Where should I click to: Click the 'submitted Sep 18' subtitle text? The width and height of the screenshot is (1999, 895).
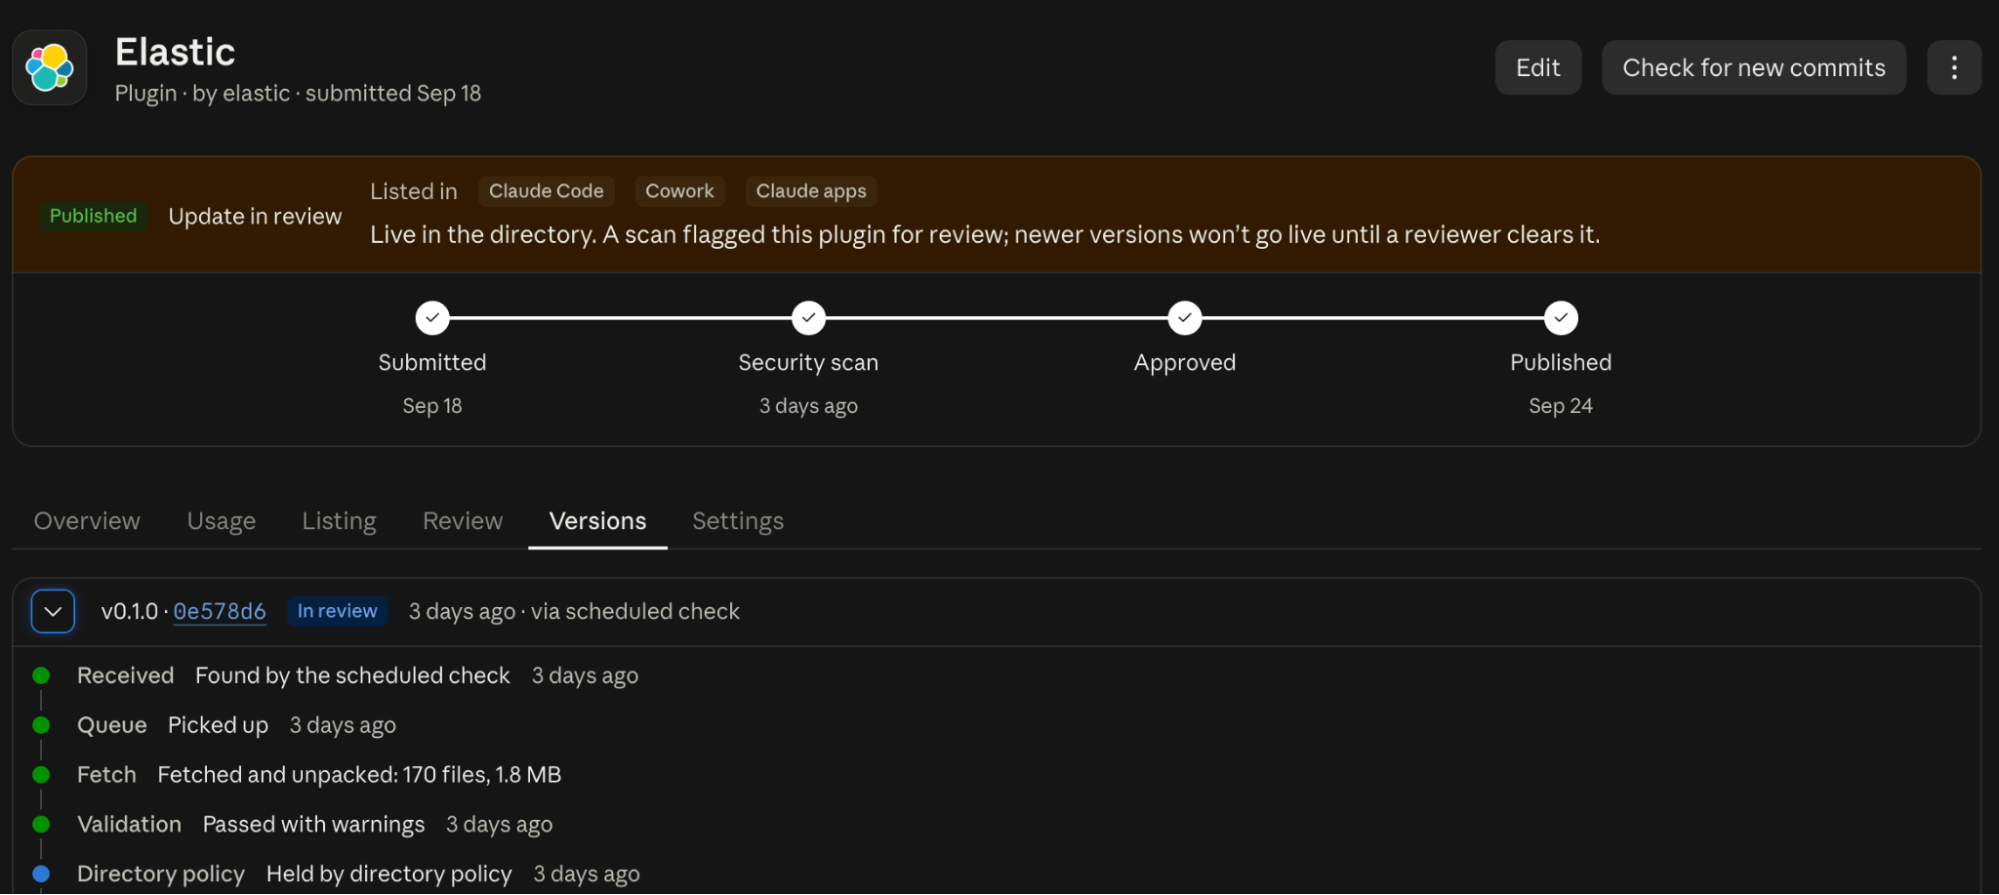(x=393, y=93)
